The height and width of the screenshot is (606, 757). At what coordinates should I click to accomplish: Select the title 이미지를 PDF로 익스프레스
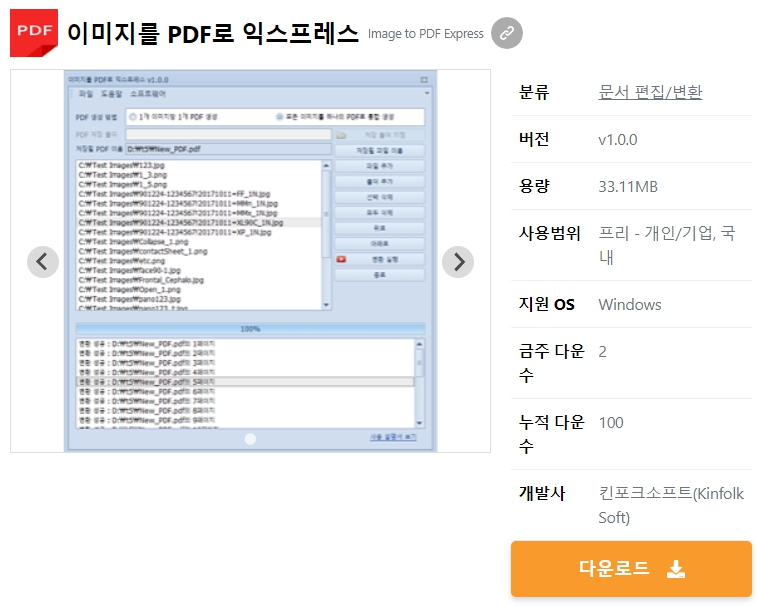pos(213,33)
